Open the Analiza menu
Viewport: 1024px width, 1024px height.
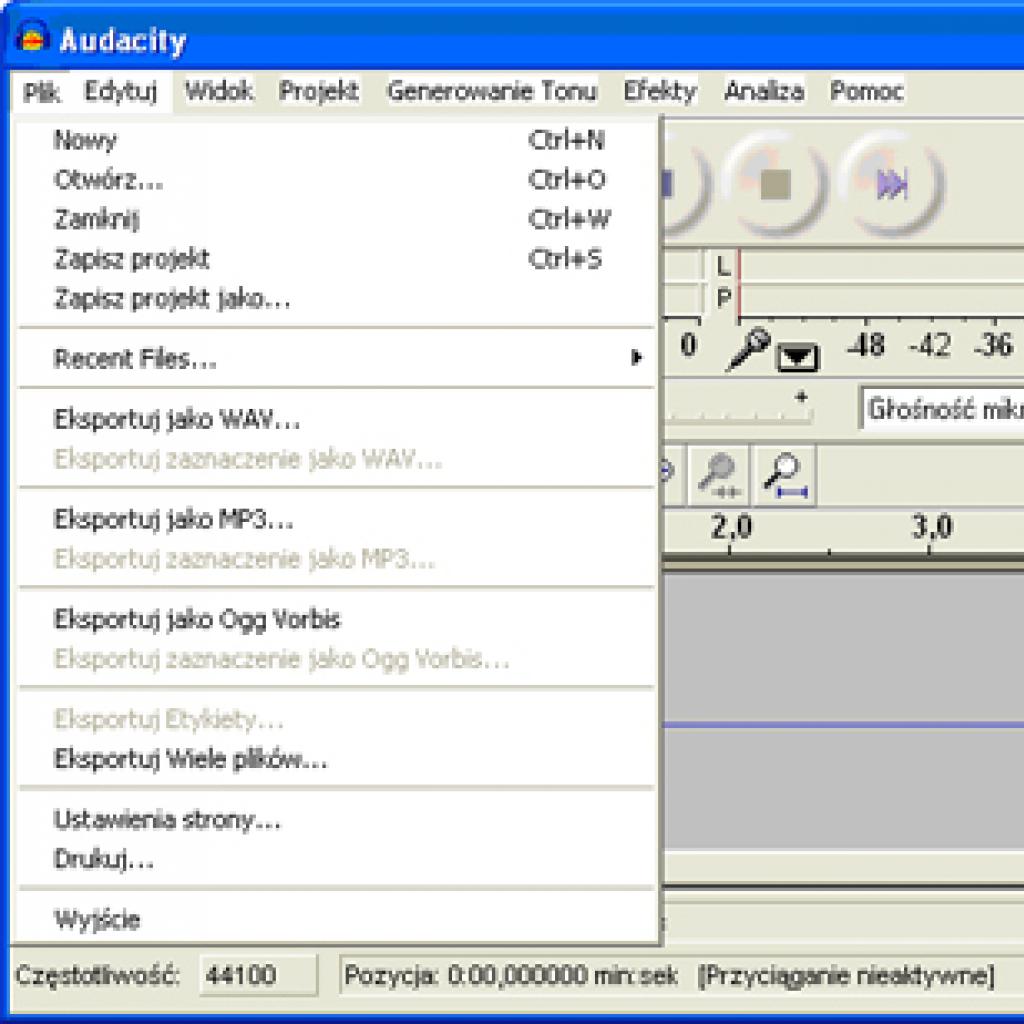764,91
